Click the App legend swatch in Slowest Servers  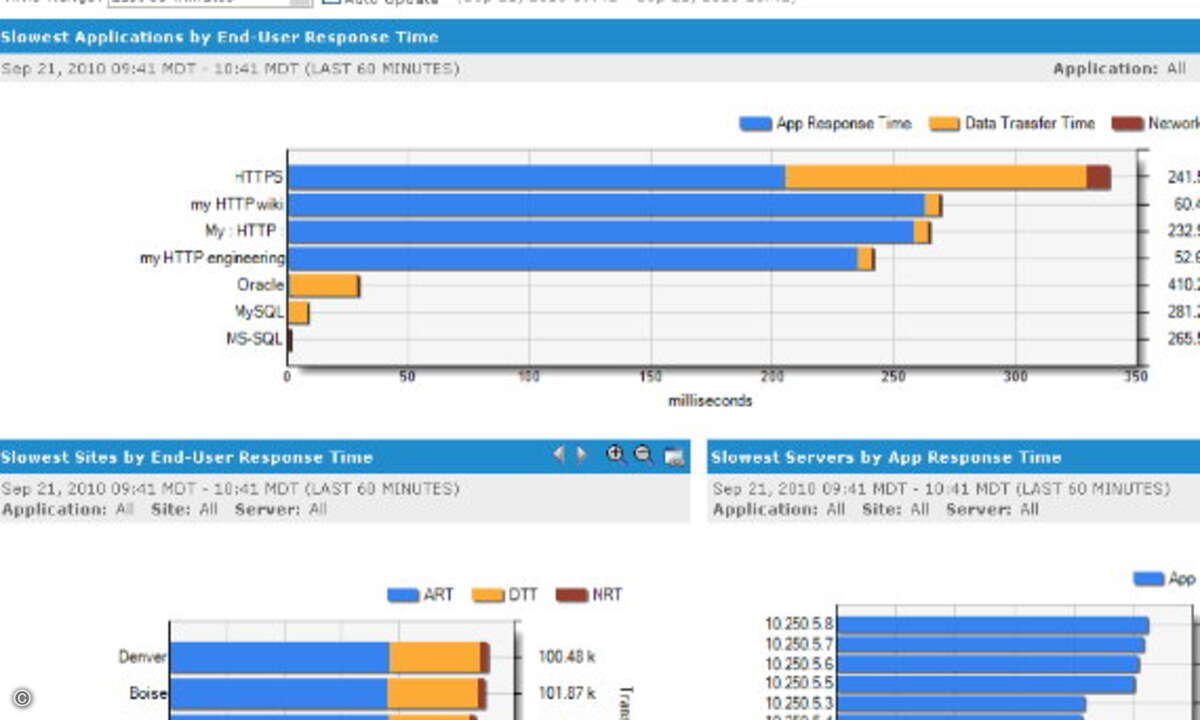[1148, 579]
